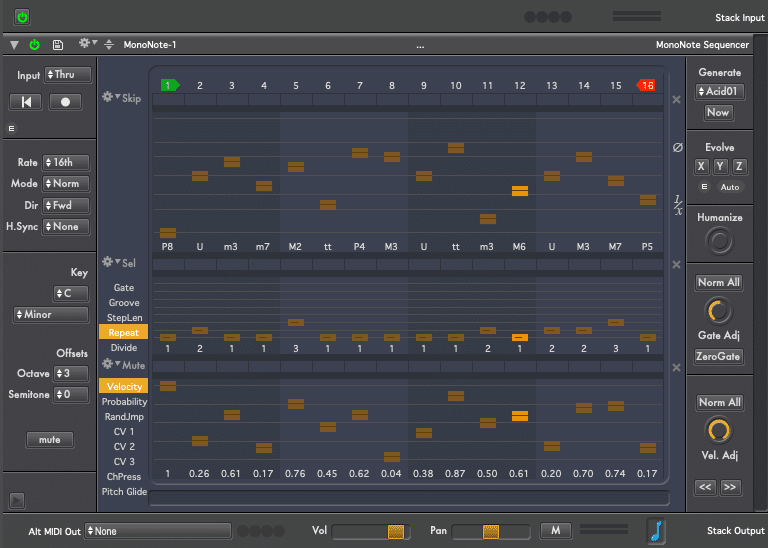Click the Evolve X button
The height and width of the screenshot is (548, 768).
click(x=701, y=167)
